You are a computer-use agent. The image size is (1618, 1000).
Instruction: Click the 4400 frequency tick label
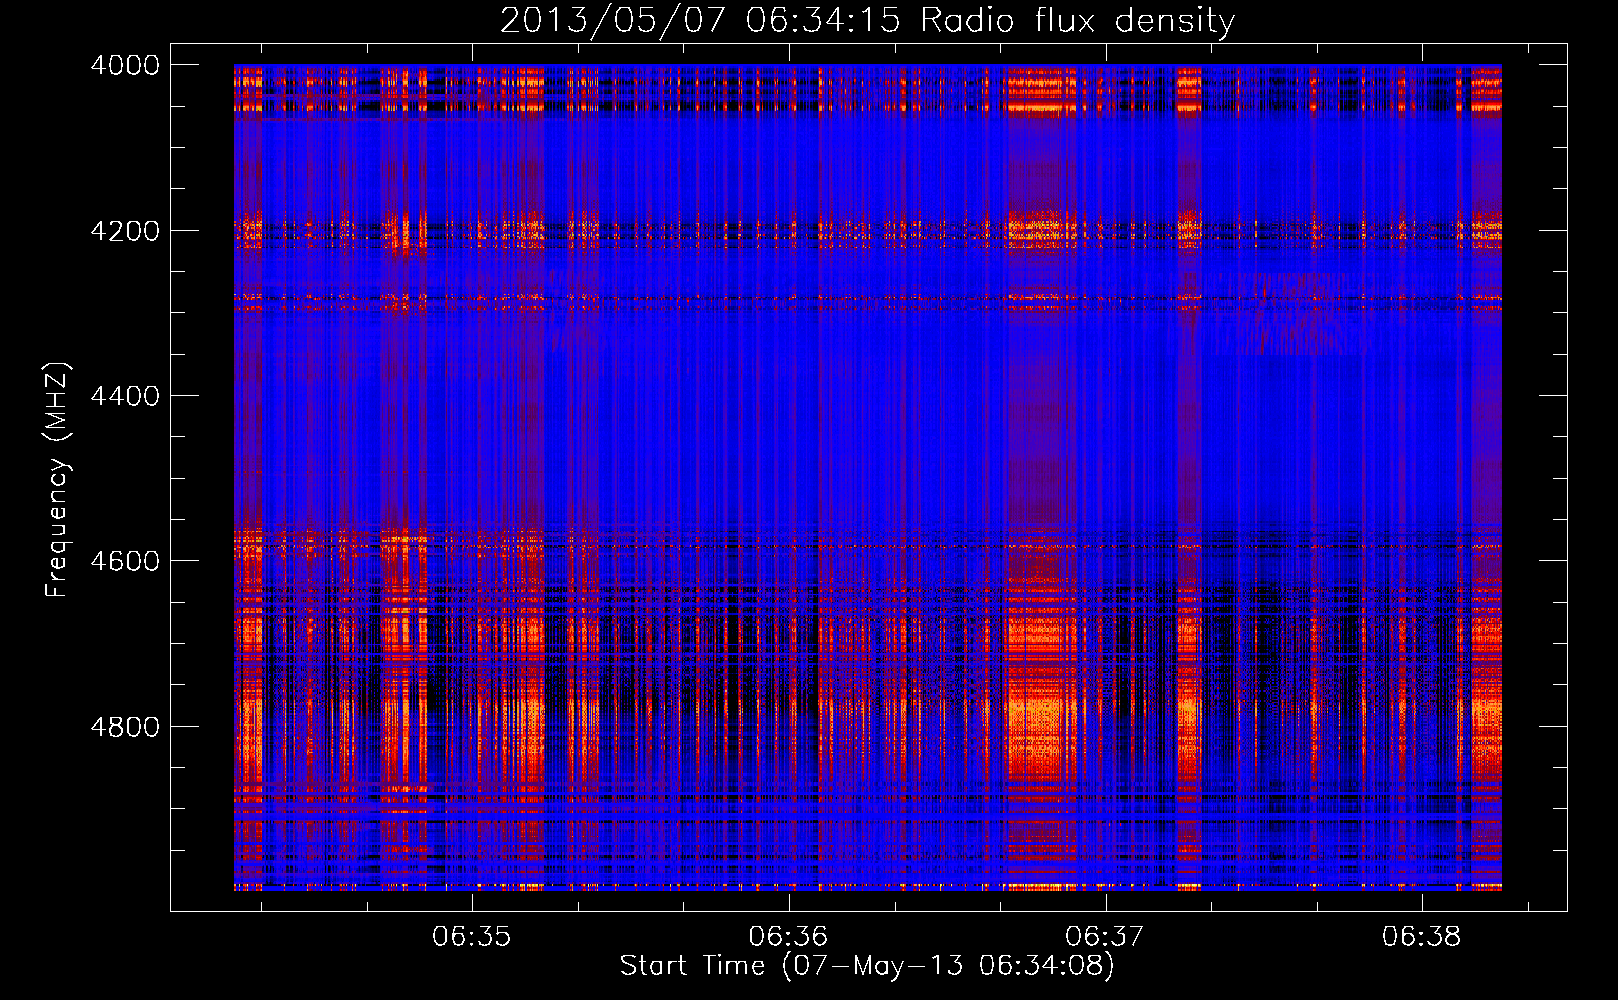coord(125,396)
